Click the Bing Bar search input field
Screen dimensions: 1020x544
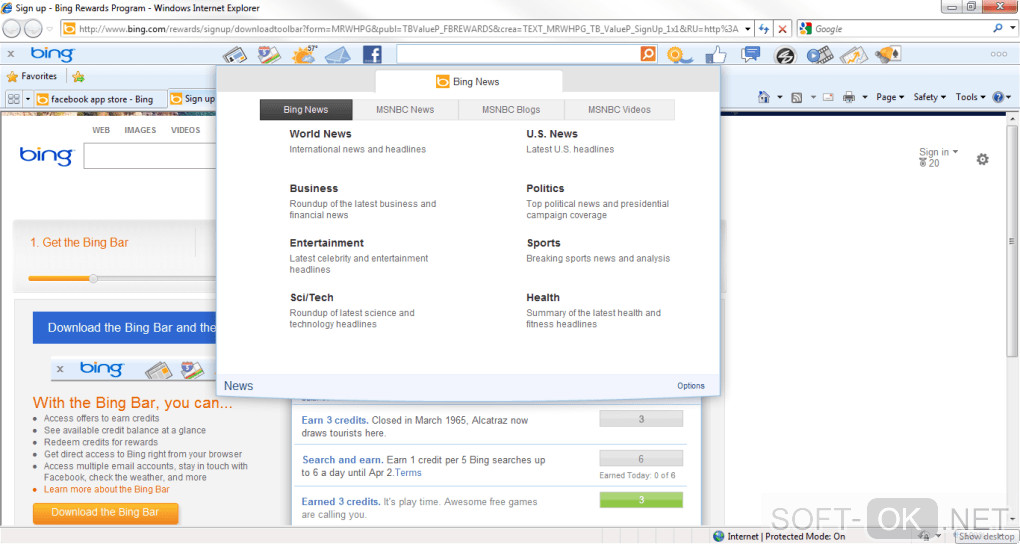tap(518, 54)
